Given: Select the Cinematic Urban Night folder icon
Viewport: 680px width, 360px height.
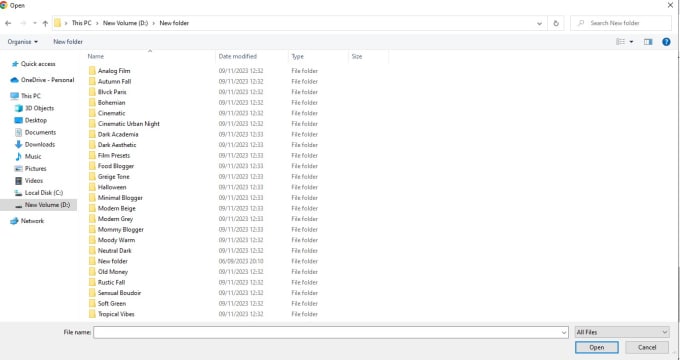Looking at the screenshot, I should [x=92, y=124].
